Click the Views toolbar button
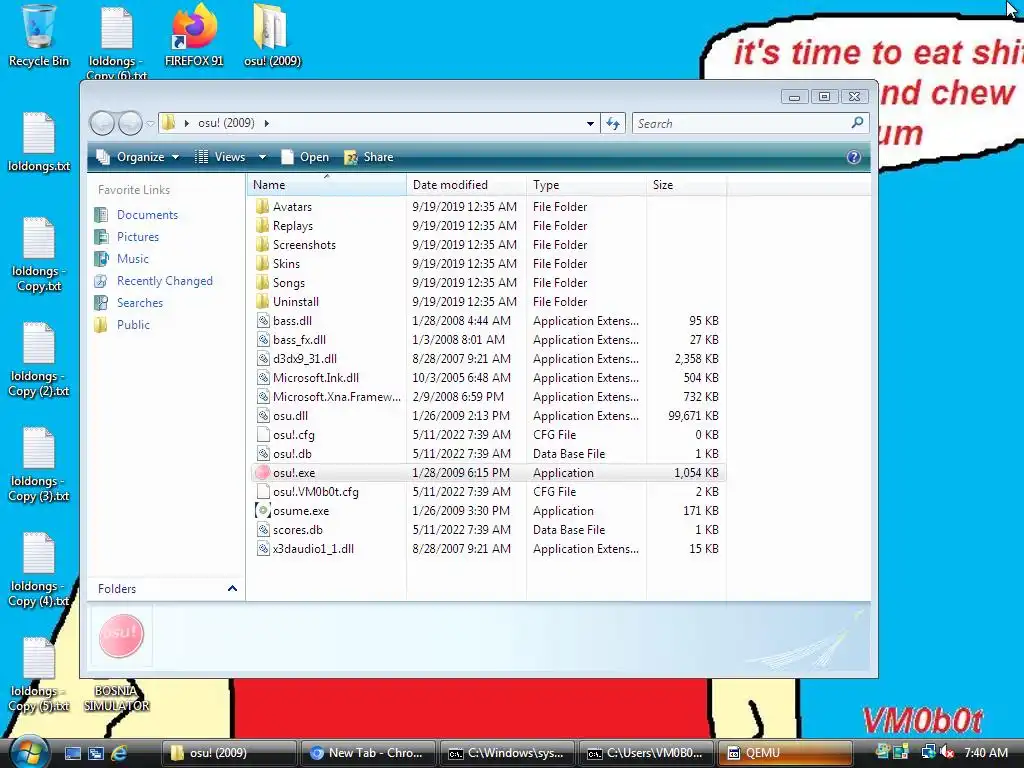 (221, 157)
